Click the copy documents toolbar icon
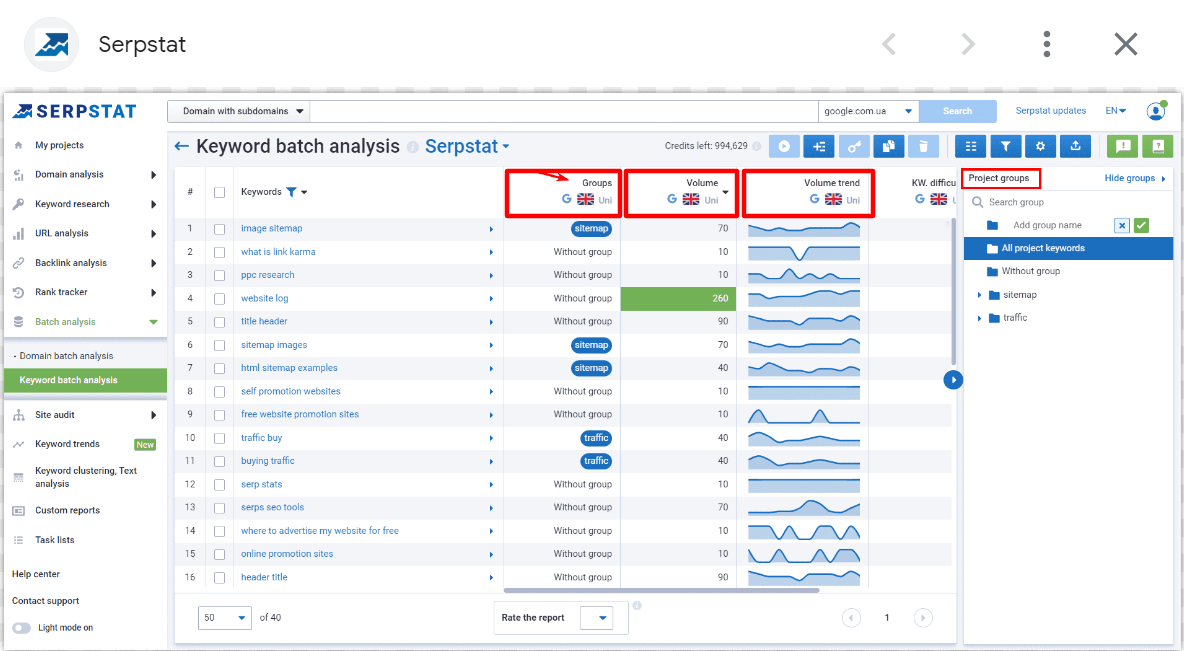This screenshot has width=1184, height=651. coord(889,147)
